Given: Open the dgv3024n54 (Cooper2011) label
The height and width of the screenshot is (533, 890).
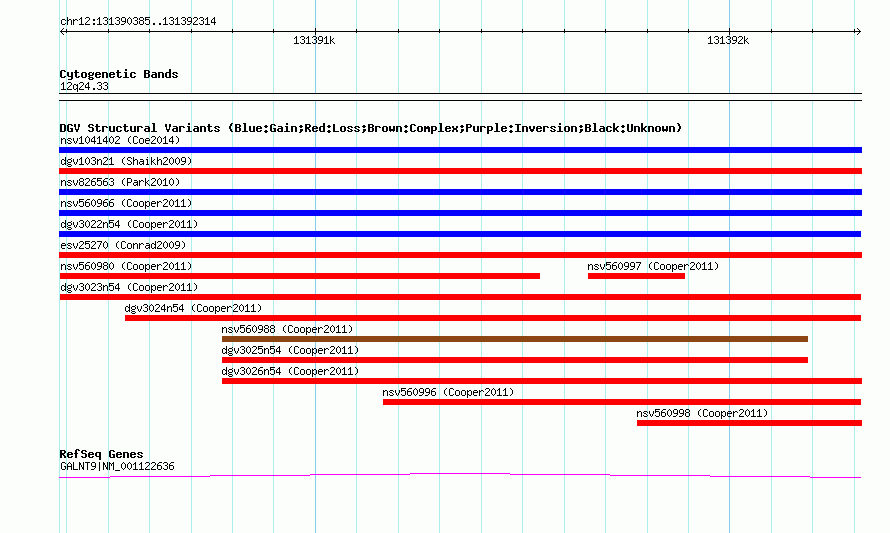Looking at the screenshot, I should click(x=193, y=308).
